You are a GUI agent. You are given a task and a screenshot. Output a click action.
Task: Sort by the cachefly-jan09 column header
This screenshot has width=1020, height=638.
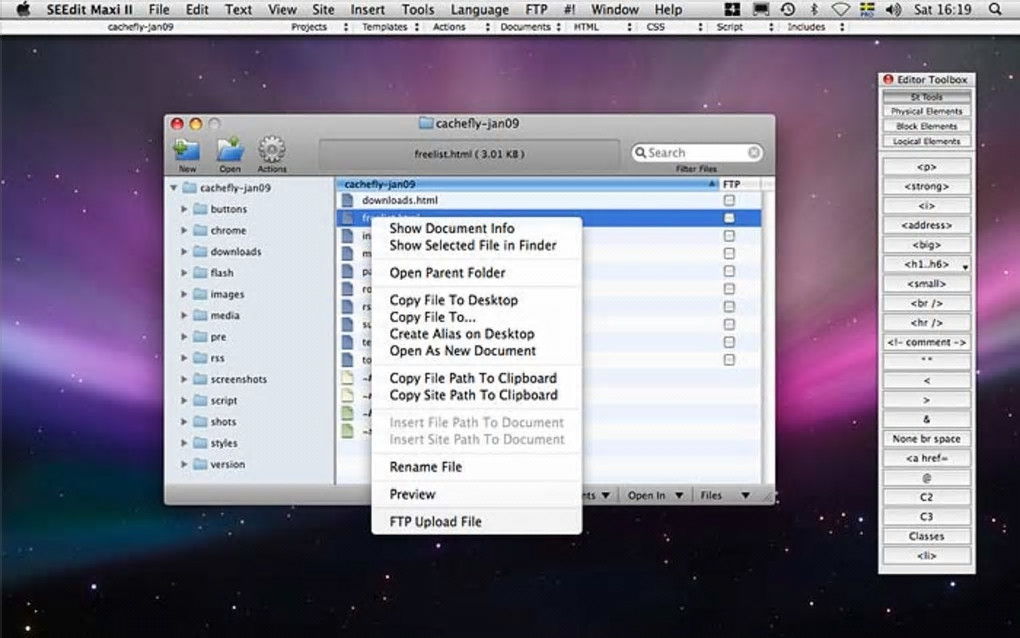tap(528, 184)
